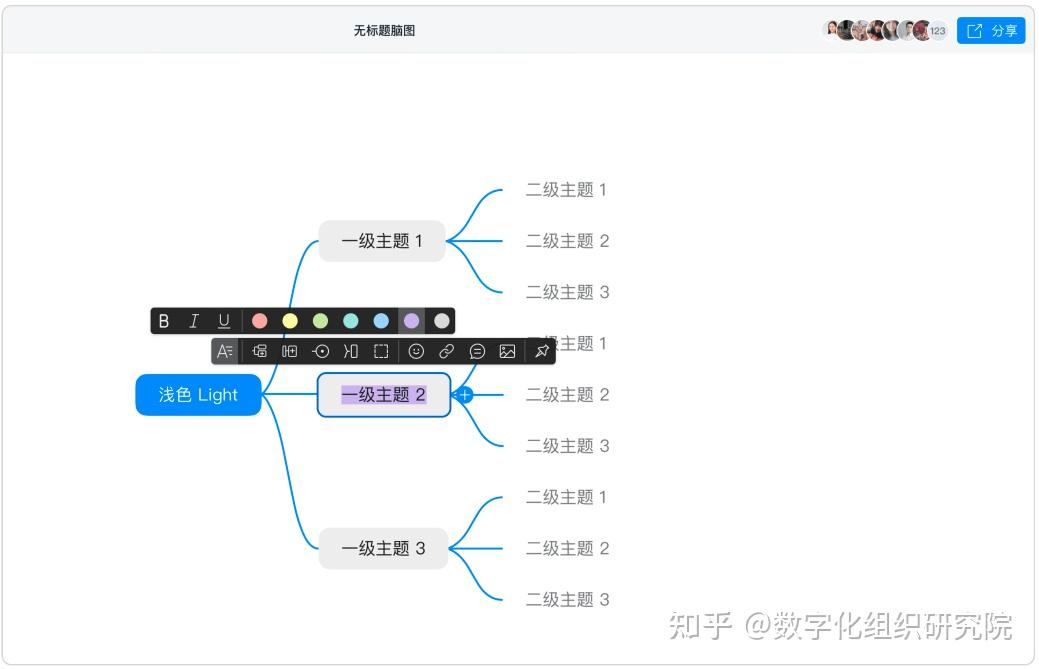The image size is (1039, 669).
Task: Insert a hyperlink using the link icon
Action: coord(446,352)
